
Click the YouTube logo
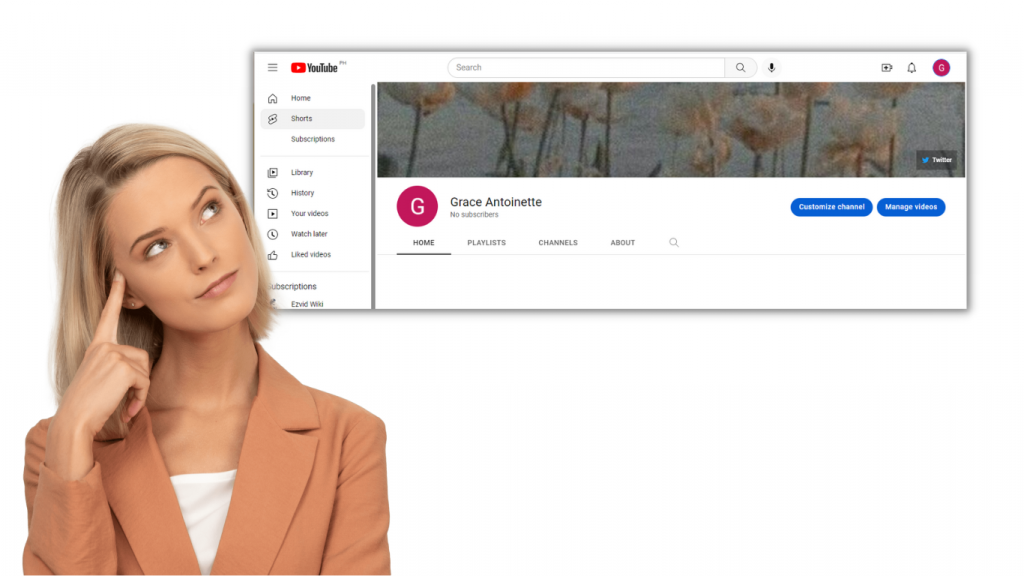(315, 67)
